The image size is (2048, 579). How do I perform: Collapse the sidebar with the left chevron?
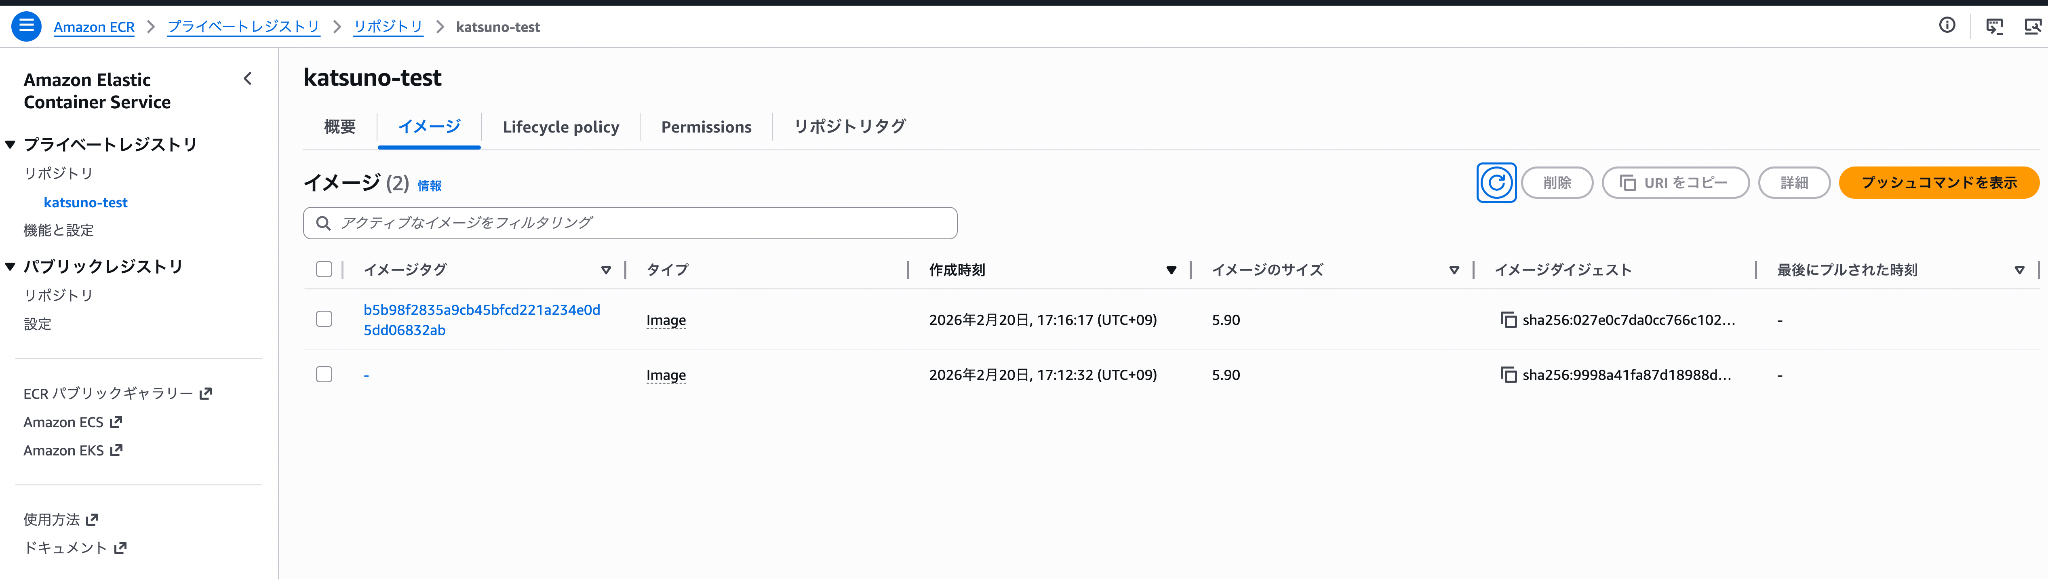[248, 79]
